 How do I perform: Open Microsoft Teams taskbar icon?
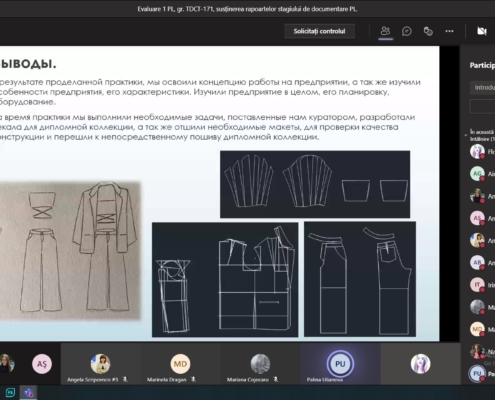tap(29, 393)
